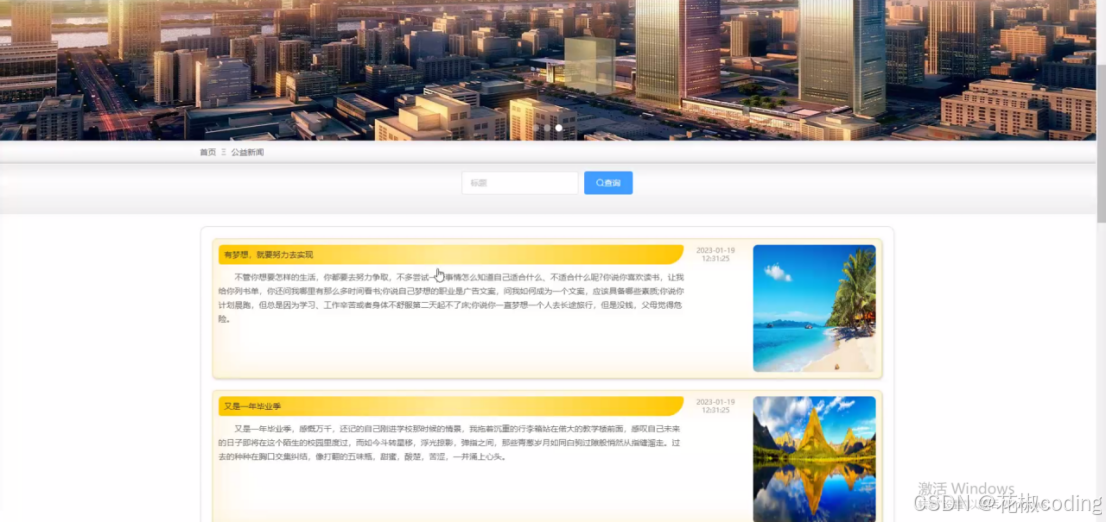
Task: Open the news article 又是一年毕业季
Action: [x=451, y=406]
